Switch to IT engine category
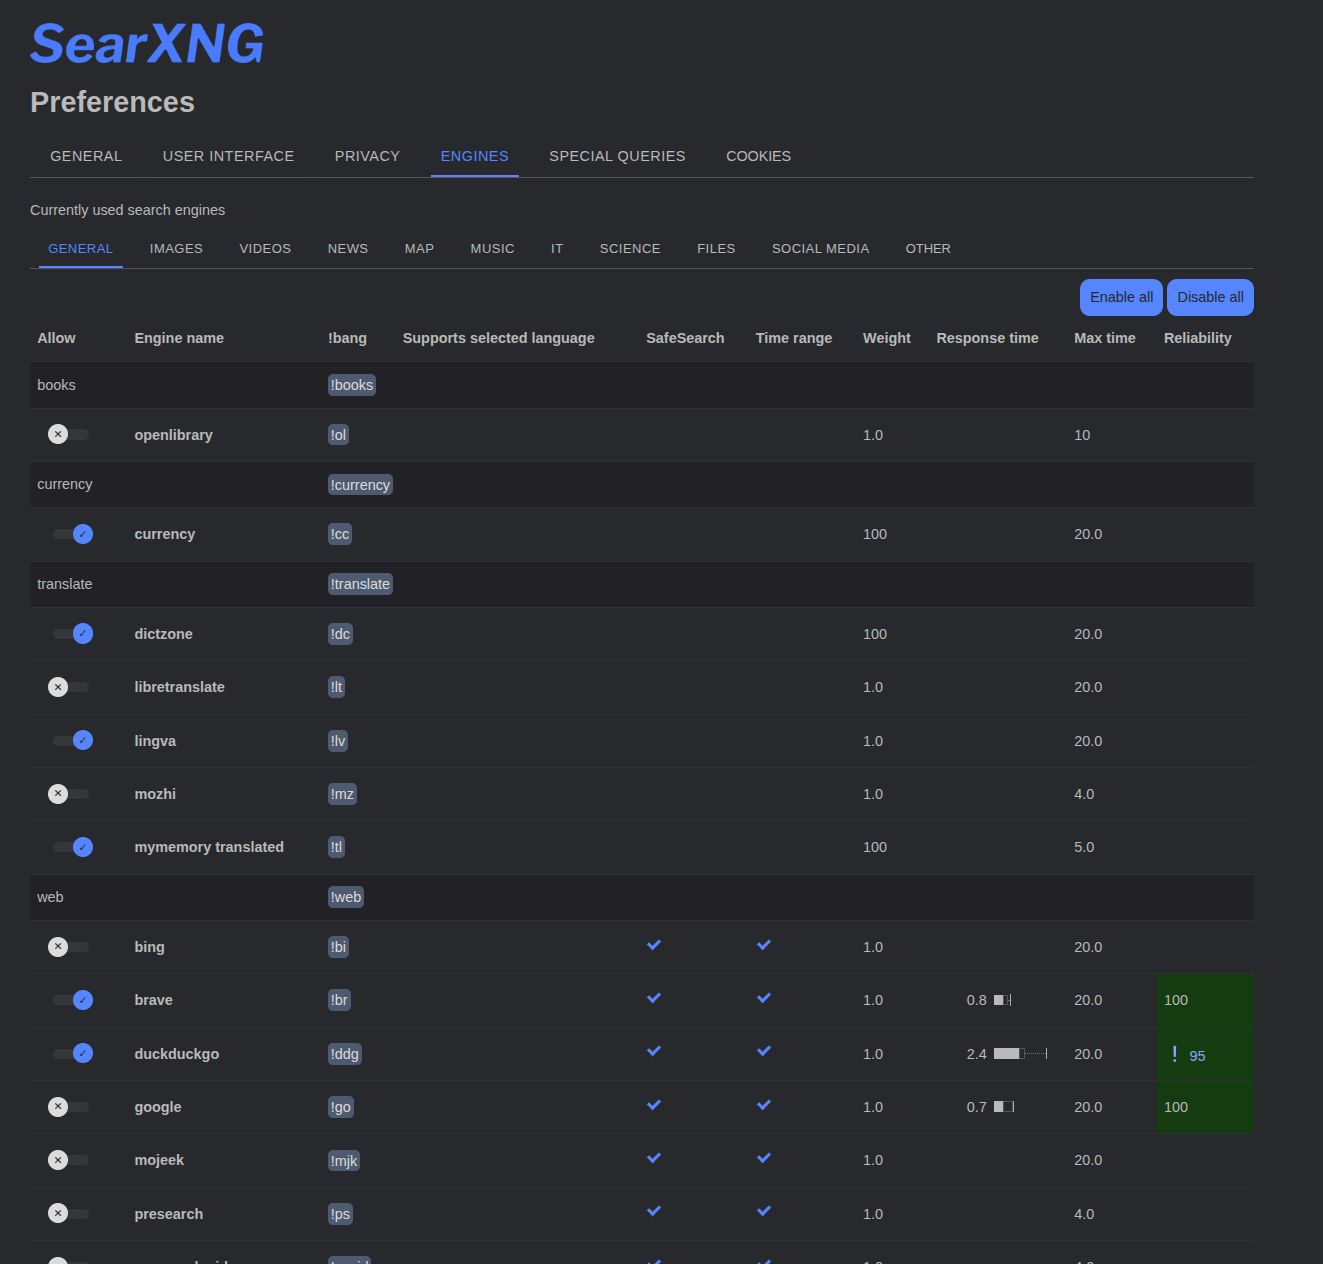Viewport: 1323px width, 1264px height. [557, 248]
